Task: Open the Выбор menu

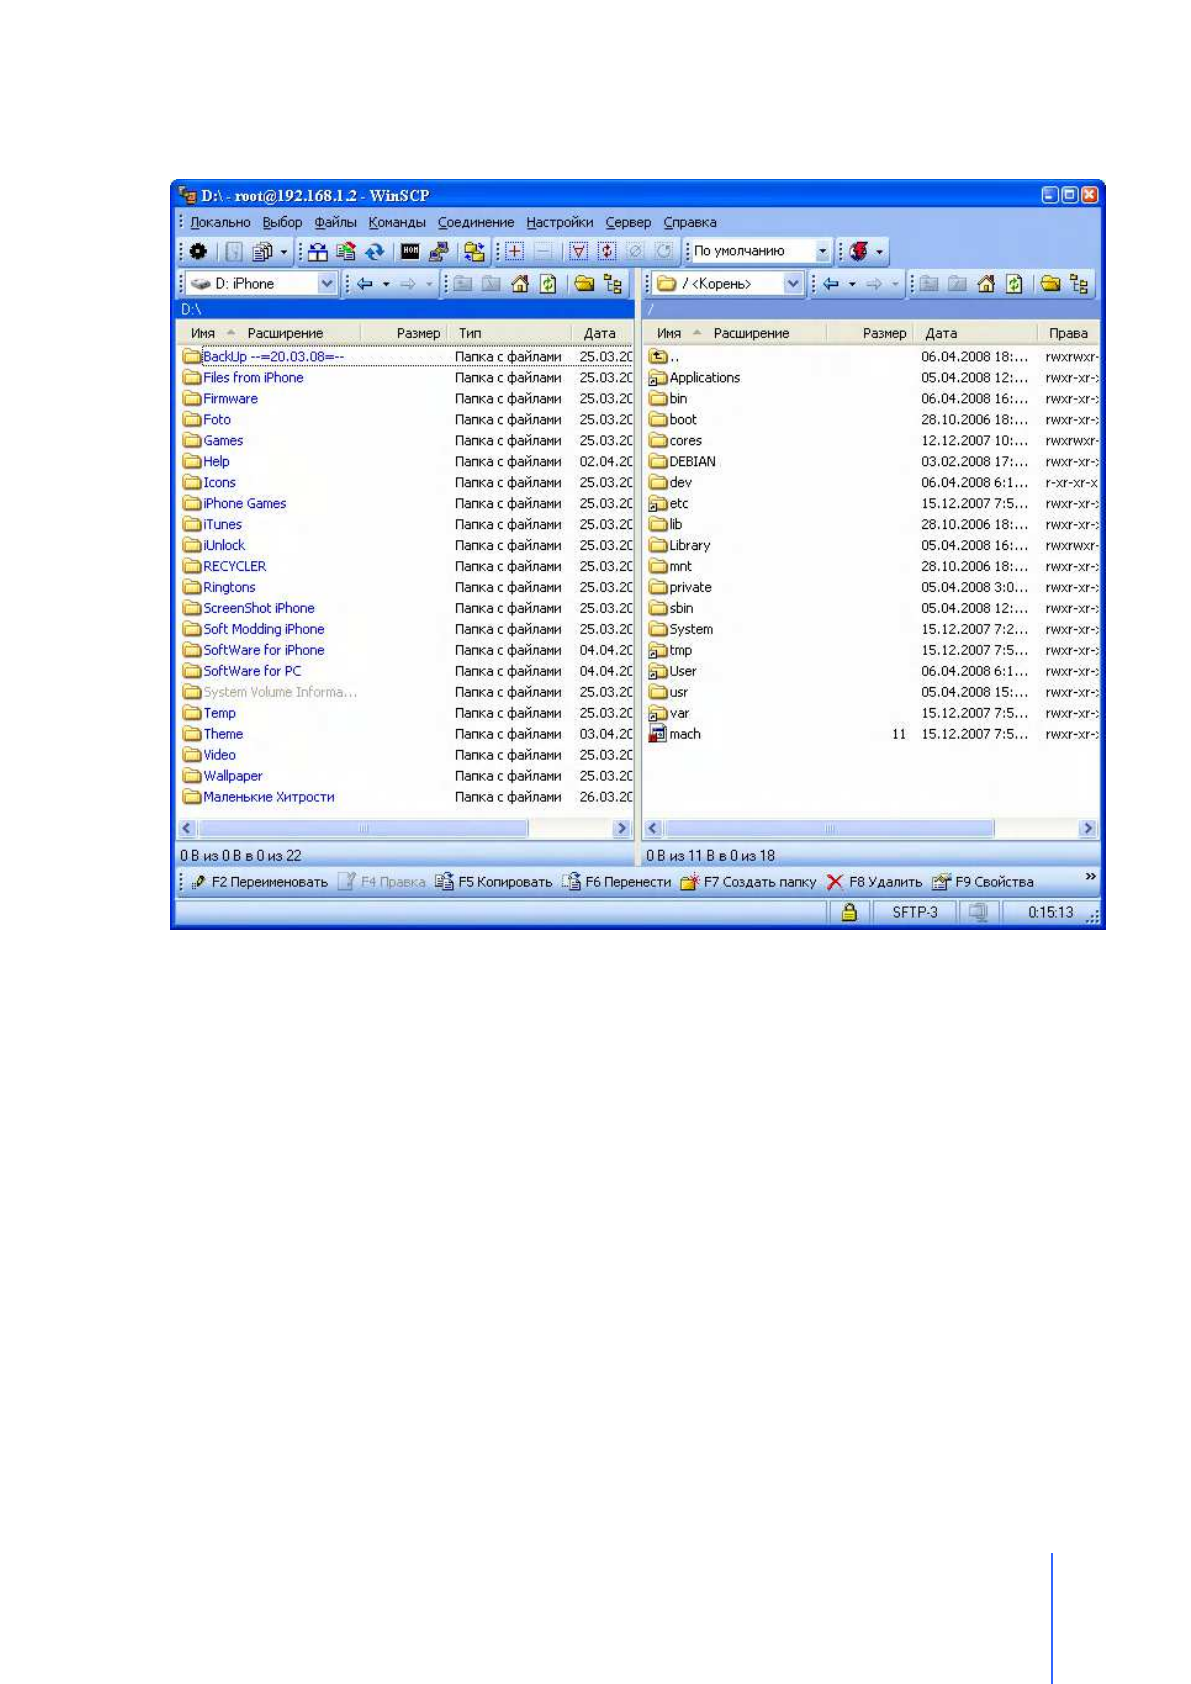Action: [x=282, y=222]
